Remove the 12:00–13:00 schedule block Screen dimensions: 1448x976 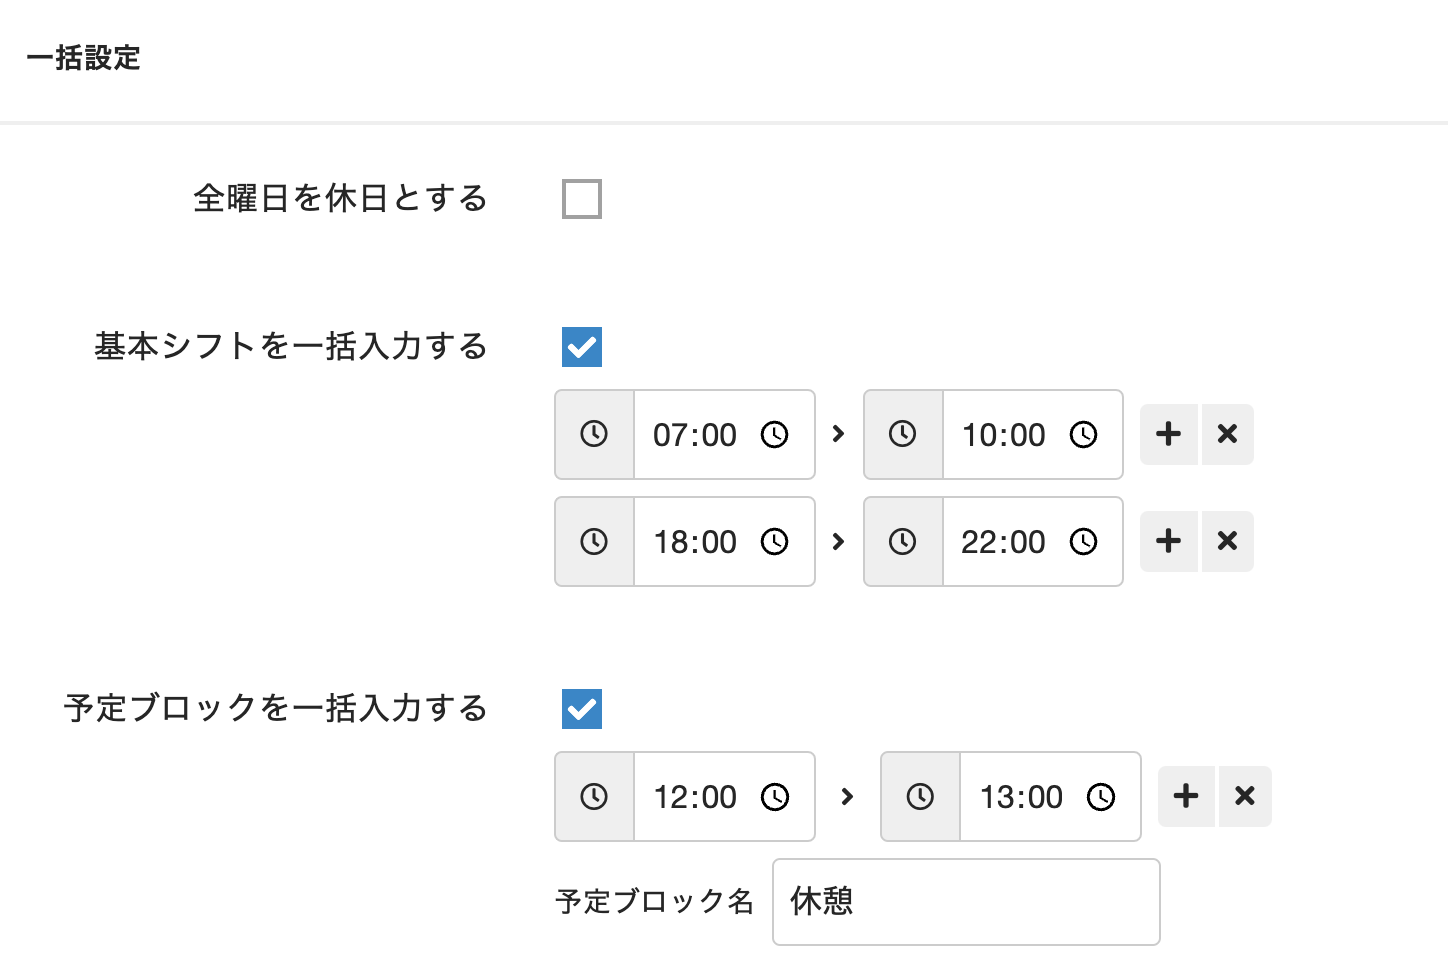pos(1245,796)
